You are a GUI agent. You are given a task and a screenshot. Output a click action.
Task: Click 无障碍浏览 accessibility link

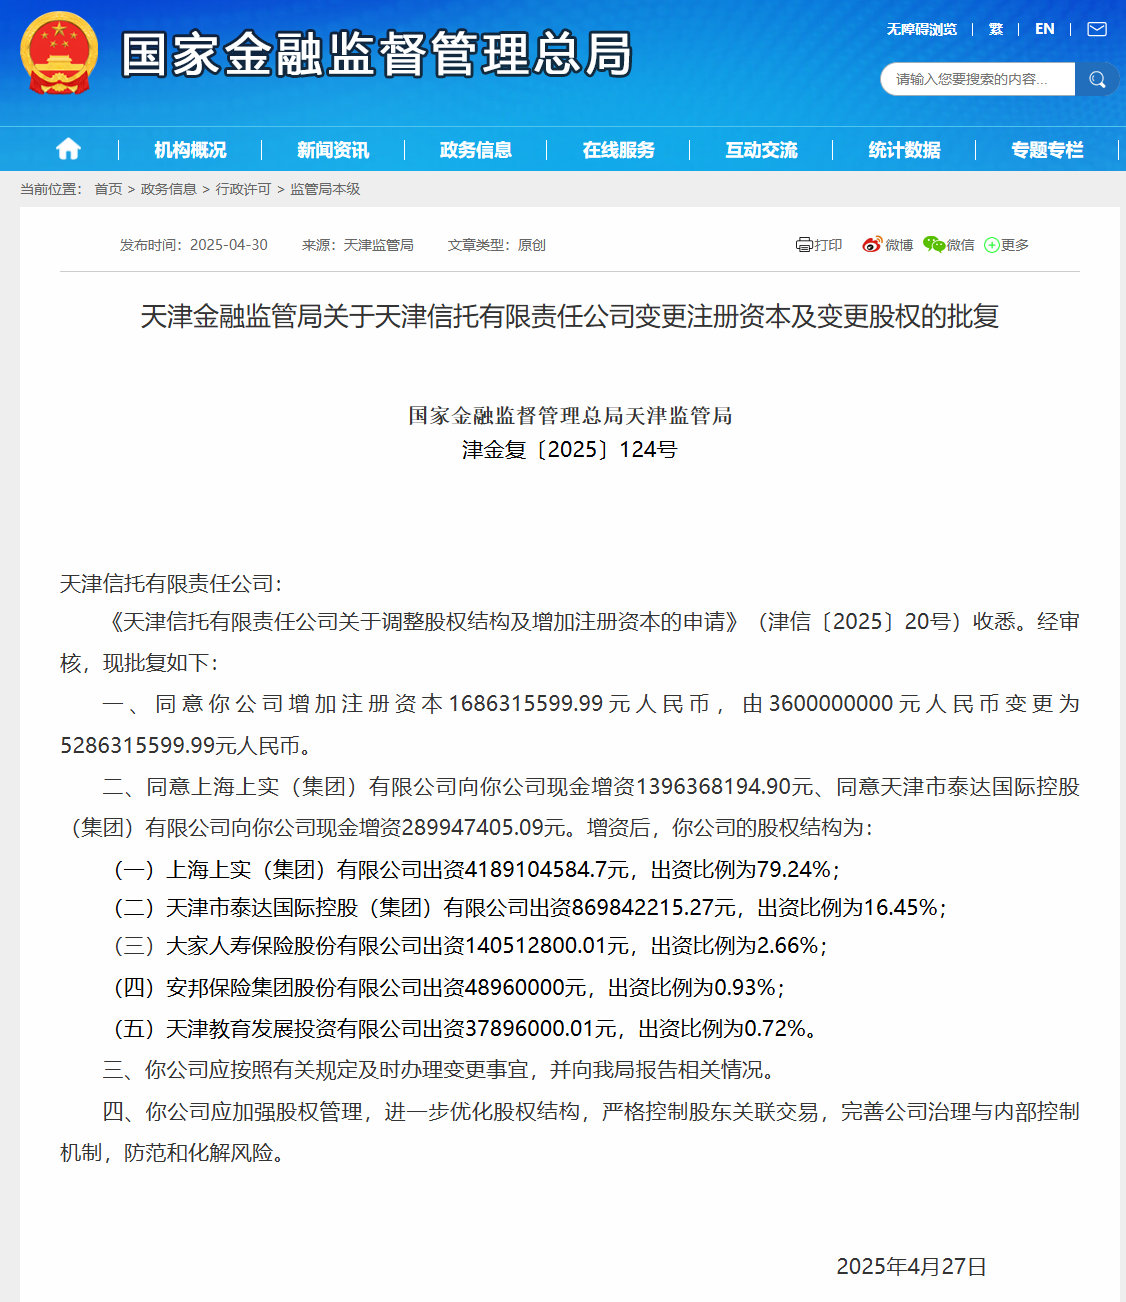pyautogui.click(x=922, y=29)
